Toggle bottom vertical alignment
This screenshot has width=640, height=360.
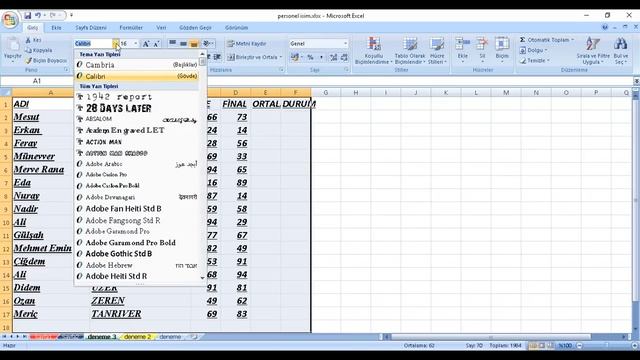[194, 43]
